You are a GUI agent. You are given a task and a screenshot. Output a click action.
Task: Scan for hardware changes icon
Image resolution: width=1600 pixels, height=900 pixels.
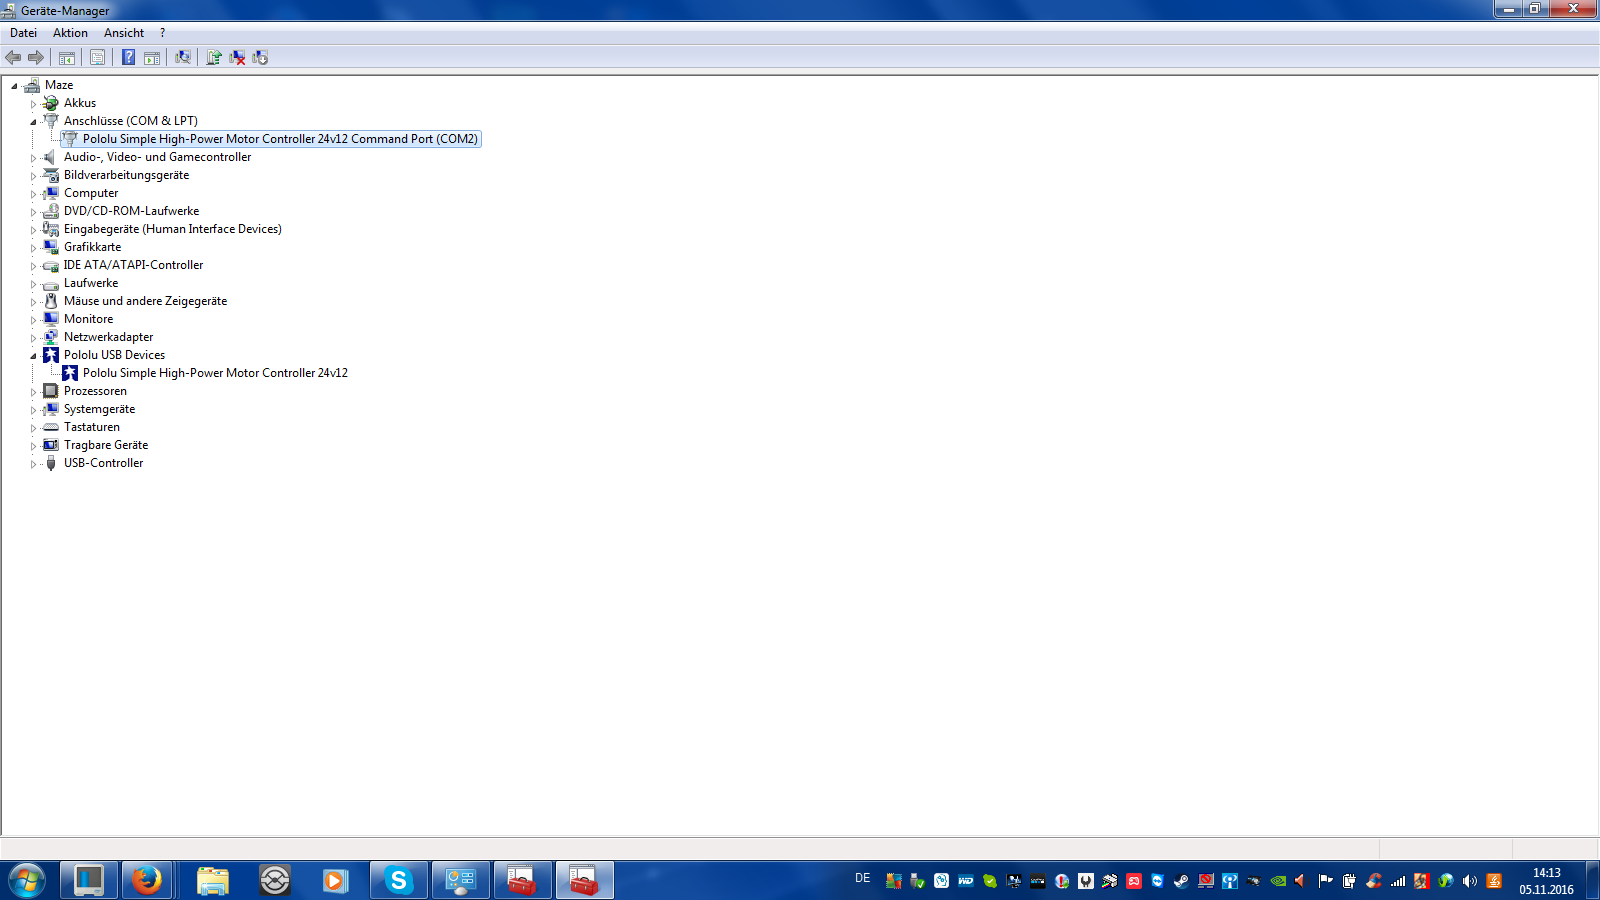(183, 58)
